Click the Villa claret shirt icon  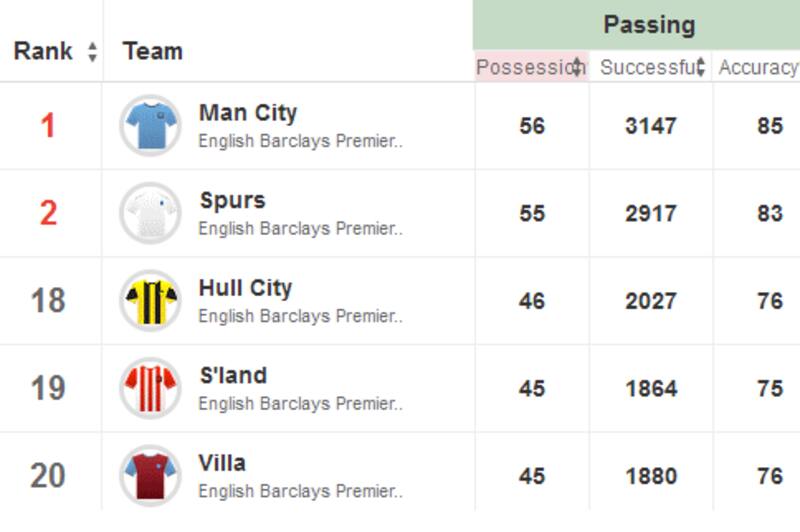pos(151,476)
